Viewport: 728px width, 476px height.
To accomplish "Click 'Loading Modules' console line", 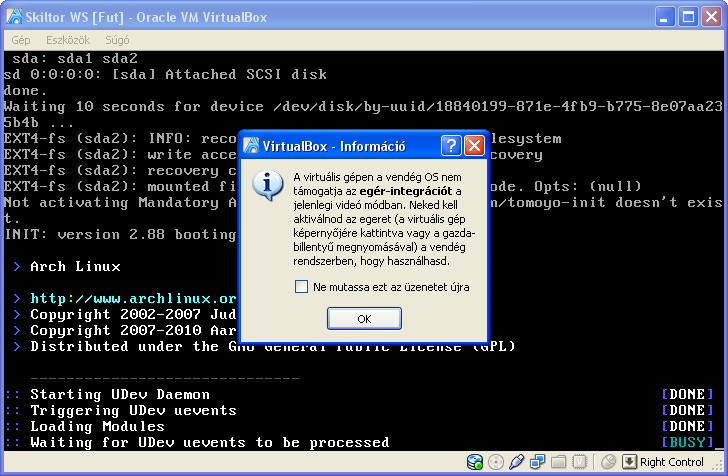I will click(98, 426).
